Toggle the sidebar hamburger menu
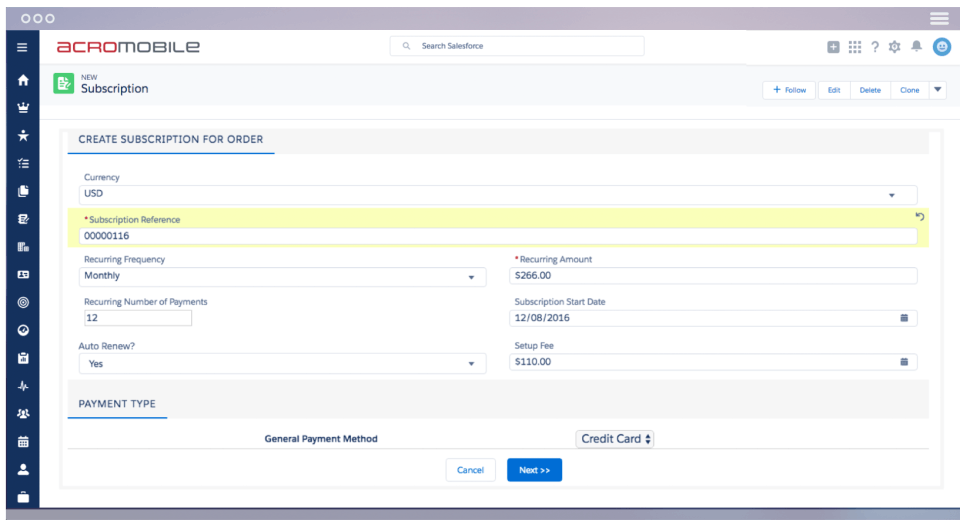This screenshot has width=960, height=527. 22,47
